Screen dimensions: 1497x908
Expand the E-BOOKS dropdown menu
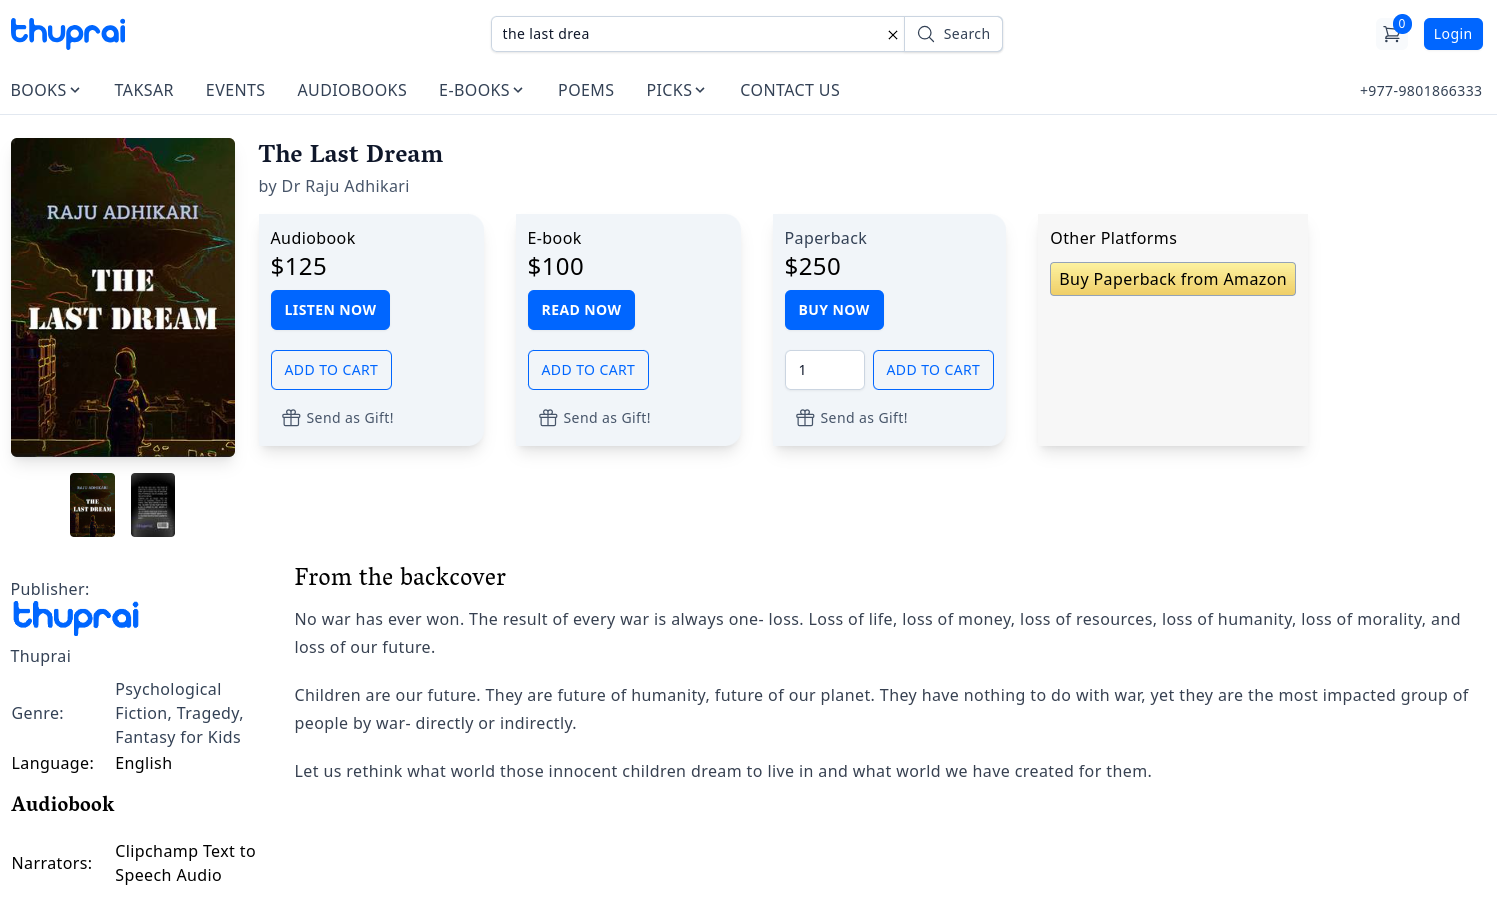[x=481, y=90]
